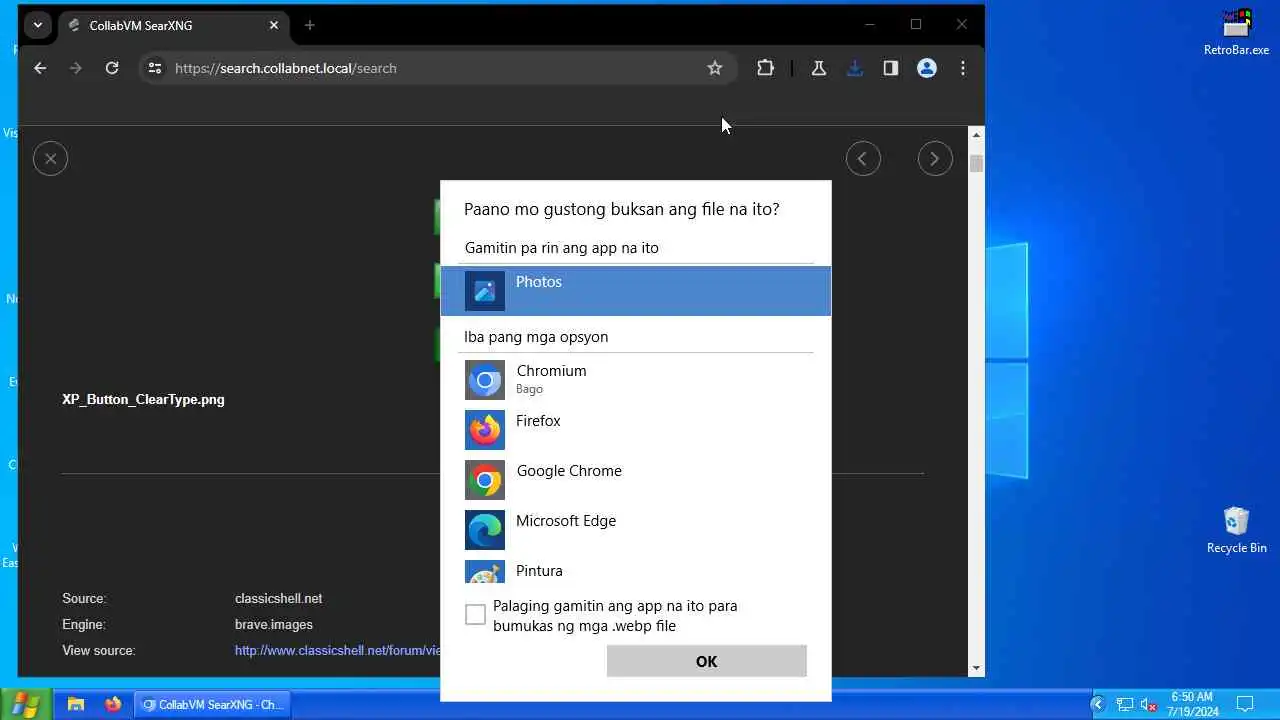Expand hidden system tray icons
The height and width of the screenshot is (720, 1280).
[x=1098, y=704]
